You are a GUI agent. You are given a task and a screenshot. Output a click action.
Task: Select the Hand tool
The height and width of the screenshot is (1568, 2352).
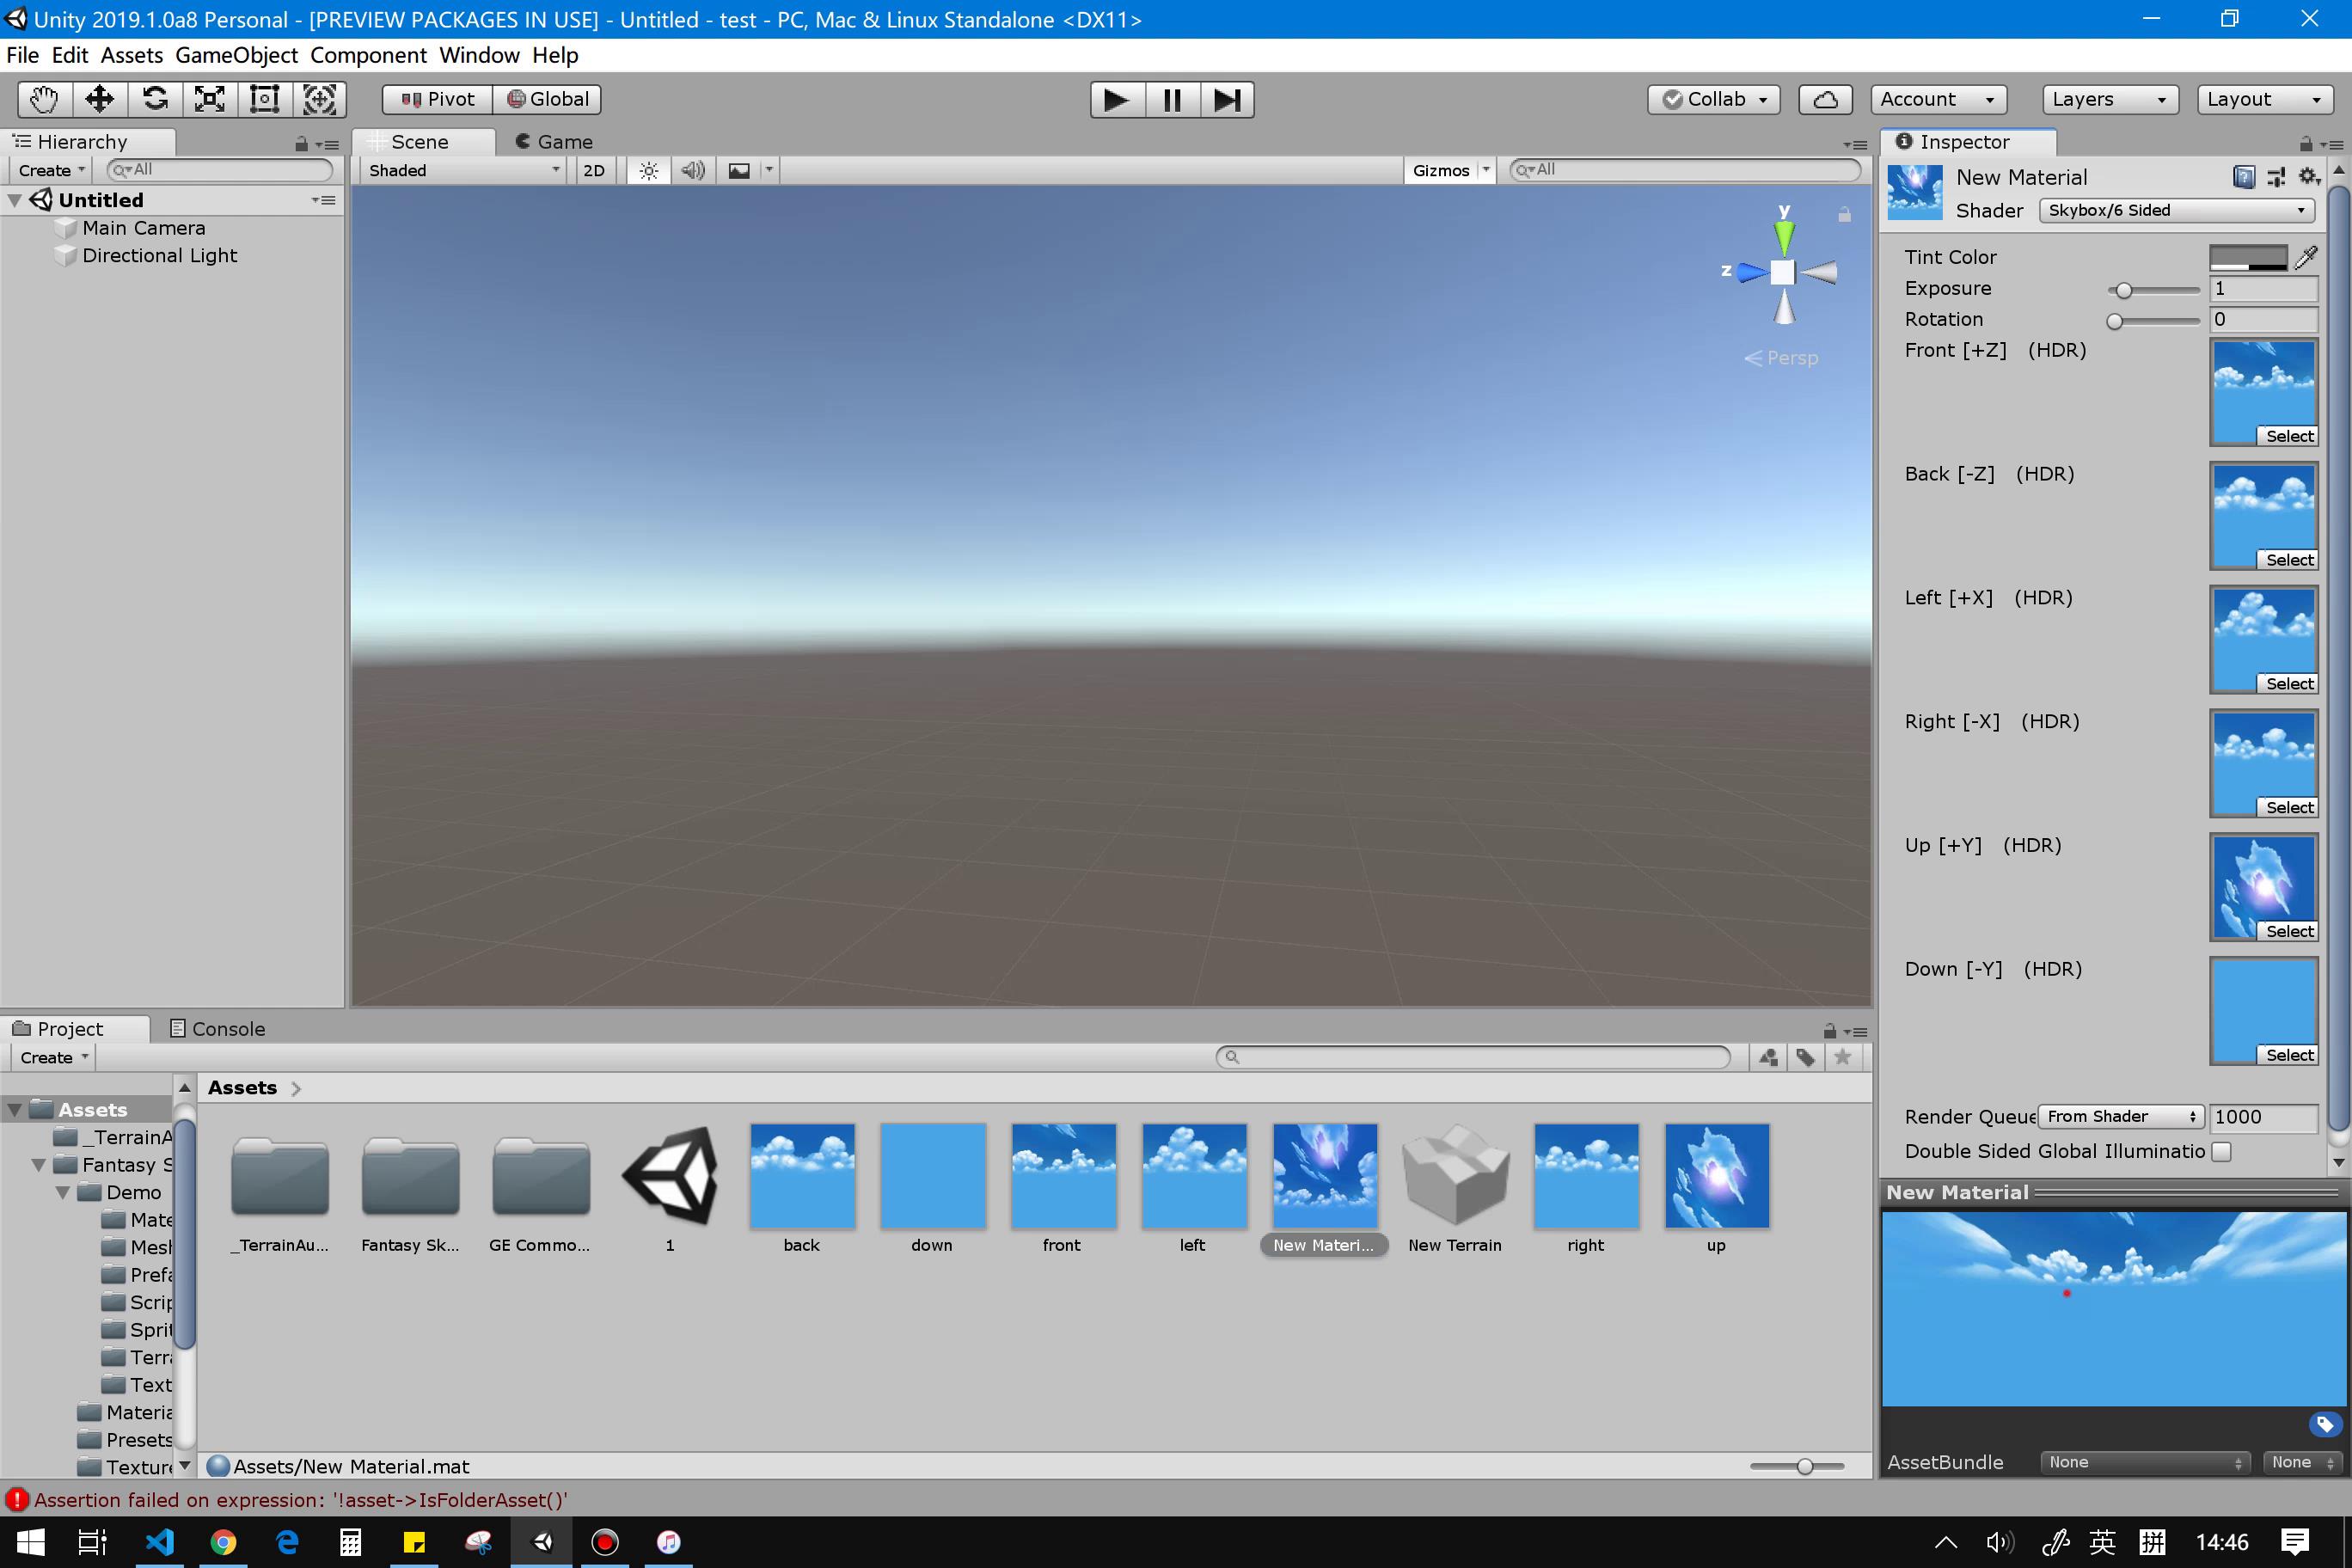click(45, 99)
